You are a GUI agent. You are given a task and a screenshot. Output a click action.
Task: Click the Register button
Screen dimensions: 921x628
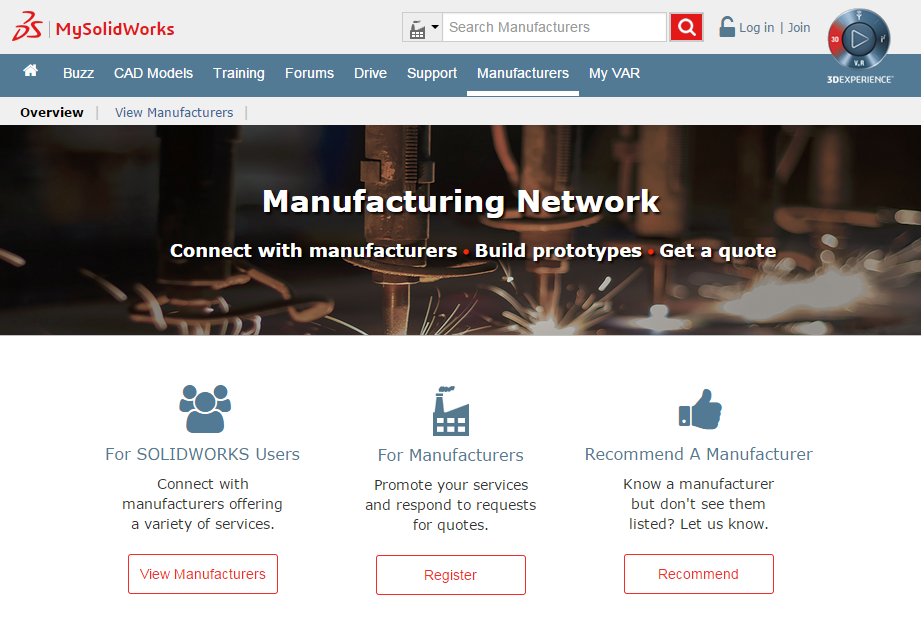coord(451,575)
